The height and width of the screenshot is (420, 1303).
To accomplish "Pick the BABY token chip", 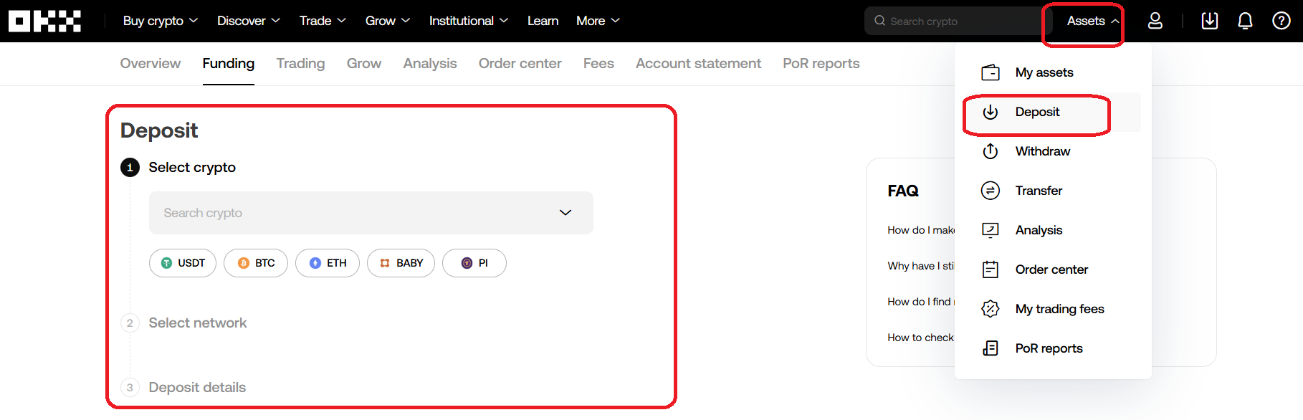I will coord(400,263).
